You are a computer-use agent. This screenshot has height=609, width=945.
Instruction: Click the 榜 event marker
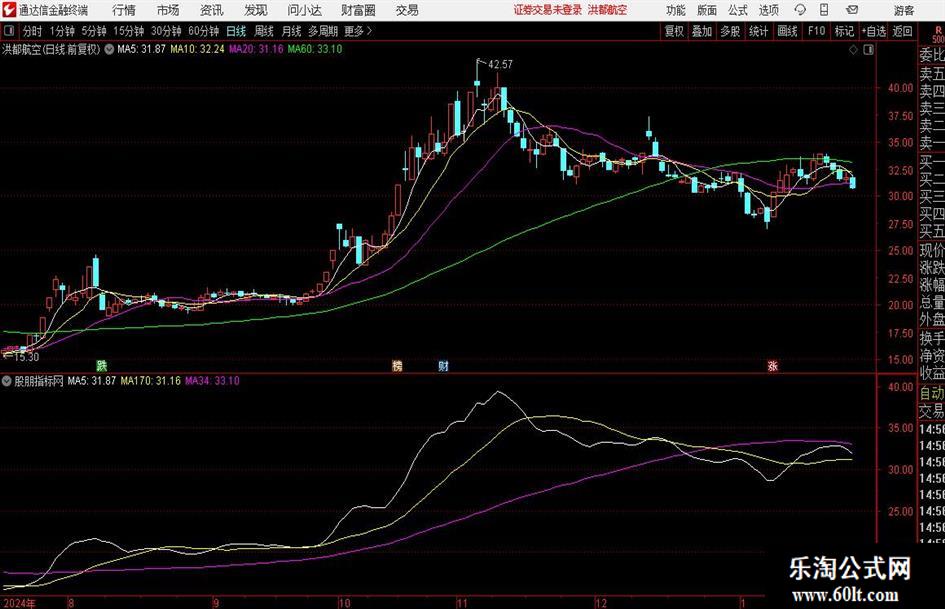397,366
